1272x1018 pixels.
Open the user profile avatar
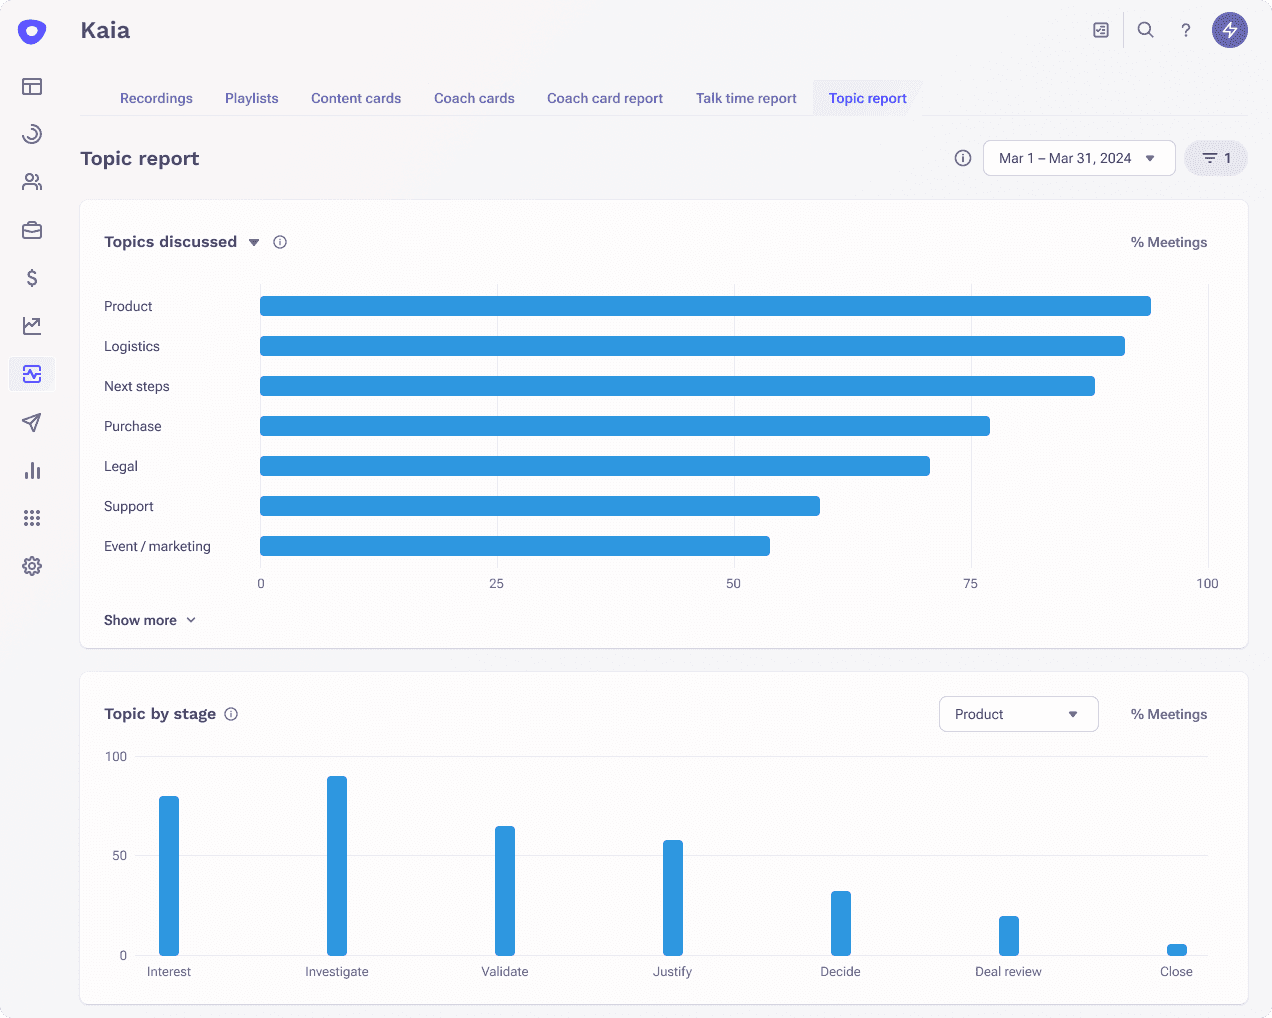1229,30
